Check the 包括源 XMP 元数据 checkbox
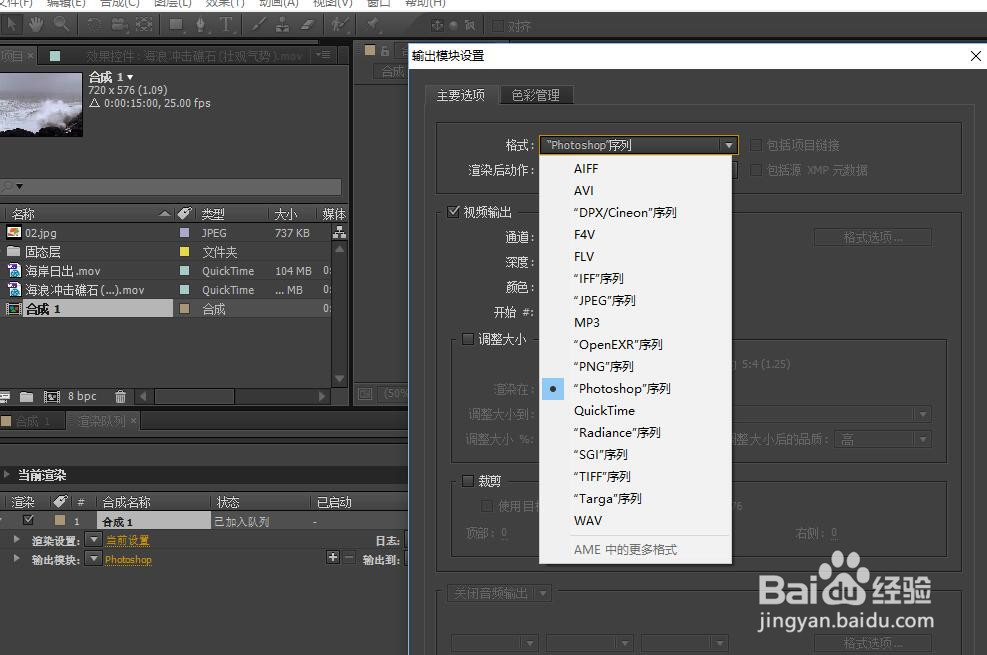Viewport: 987px width, 655px height. pos(756,170)
